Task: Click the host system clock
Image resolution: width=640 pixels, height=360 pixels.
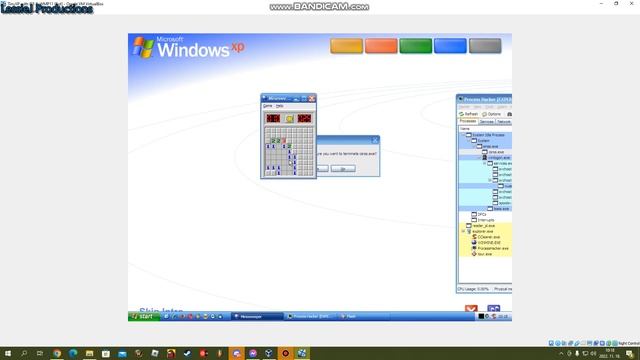Action: (x=610, y=353)
